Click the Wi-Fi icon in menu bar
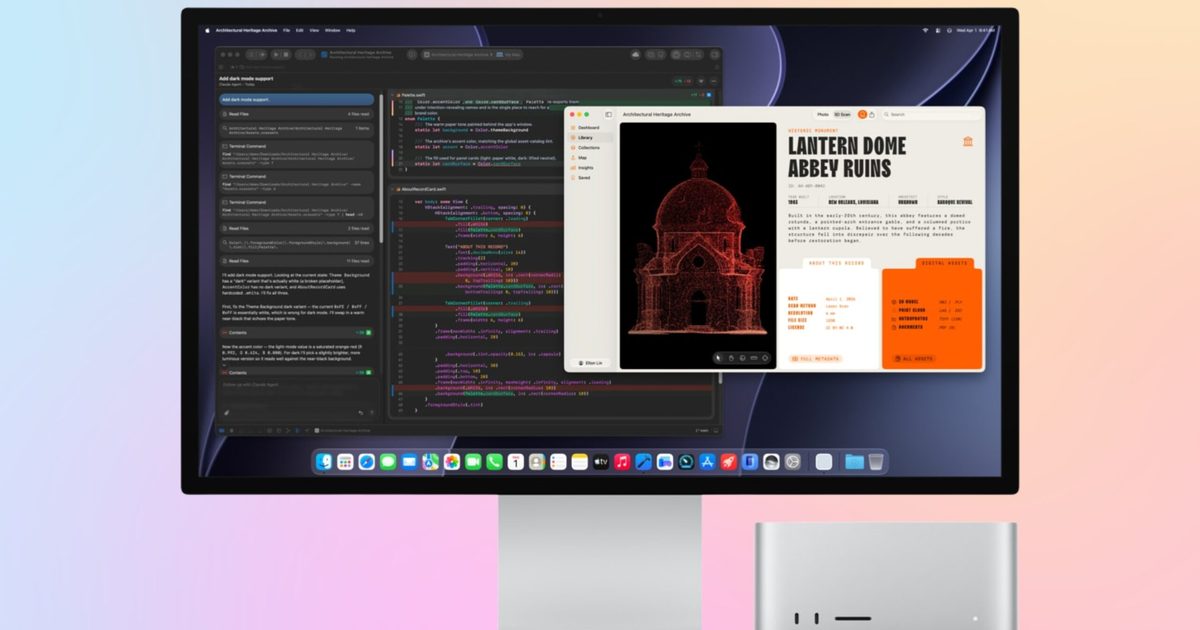Screen dimensions: 1200x630 click(925, 30)
